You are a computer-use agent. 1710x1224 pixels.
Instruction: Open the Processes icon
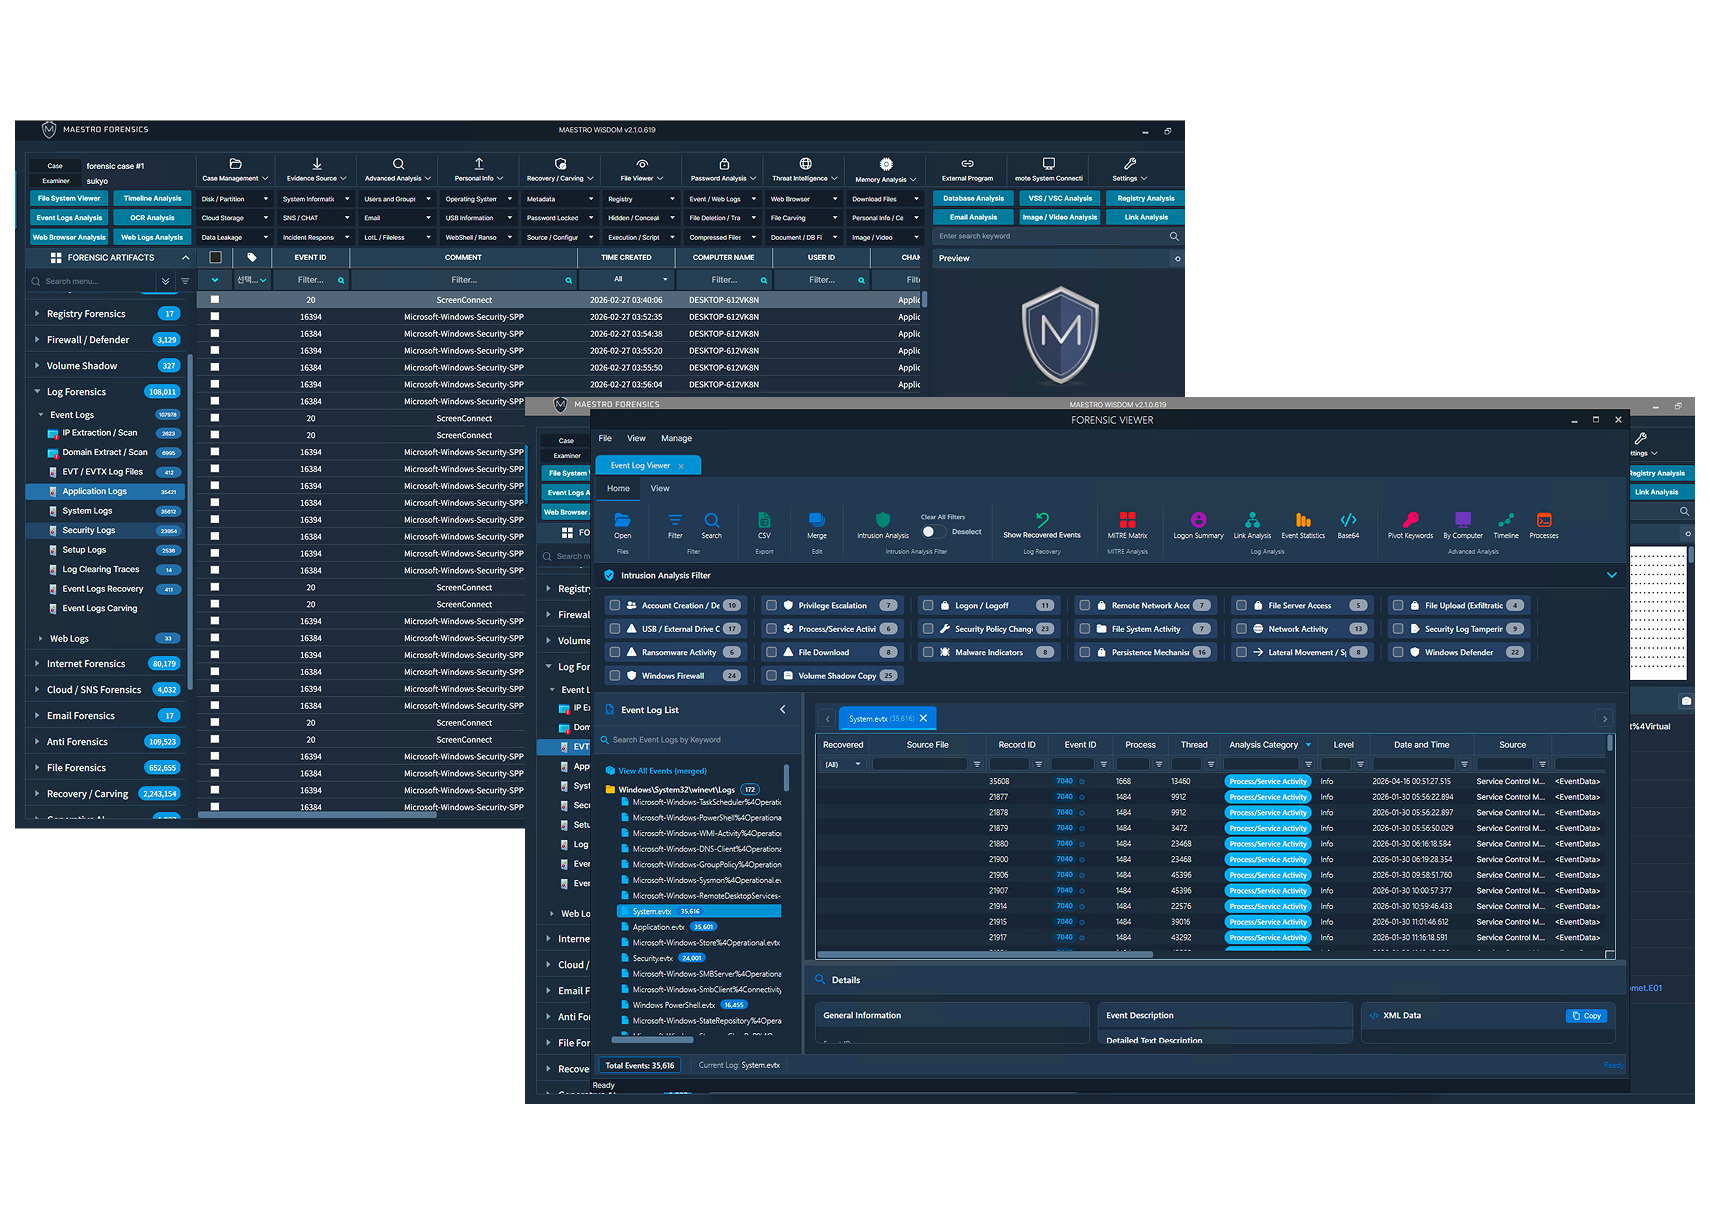pos(1544,520)
